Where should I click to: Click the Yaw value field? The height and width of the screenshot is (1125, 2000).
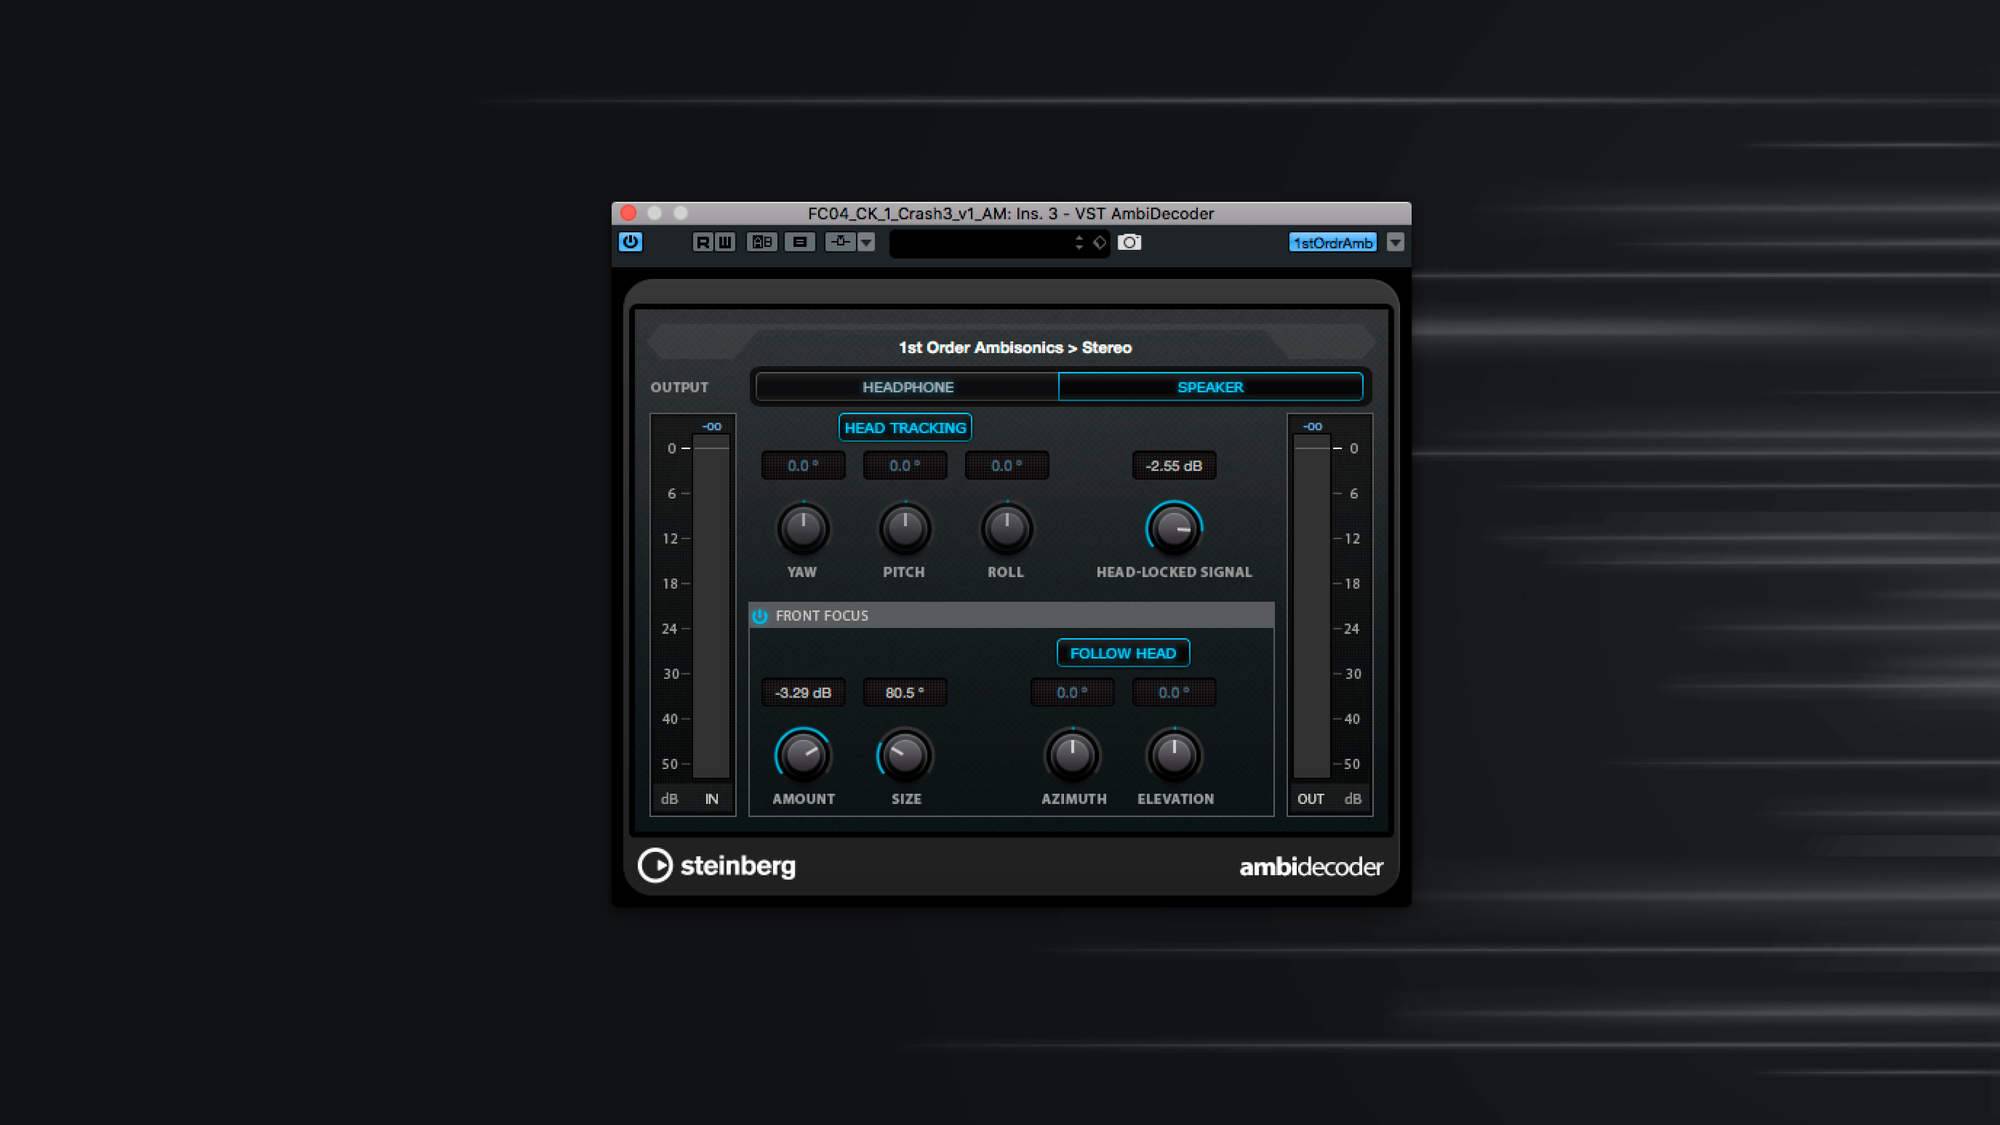tap(803, 466)
